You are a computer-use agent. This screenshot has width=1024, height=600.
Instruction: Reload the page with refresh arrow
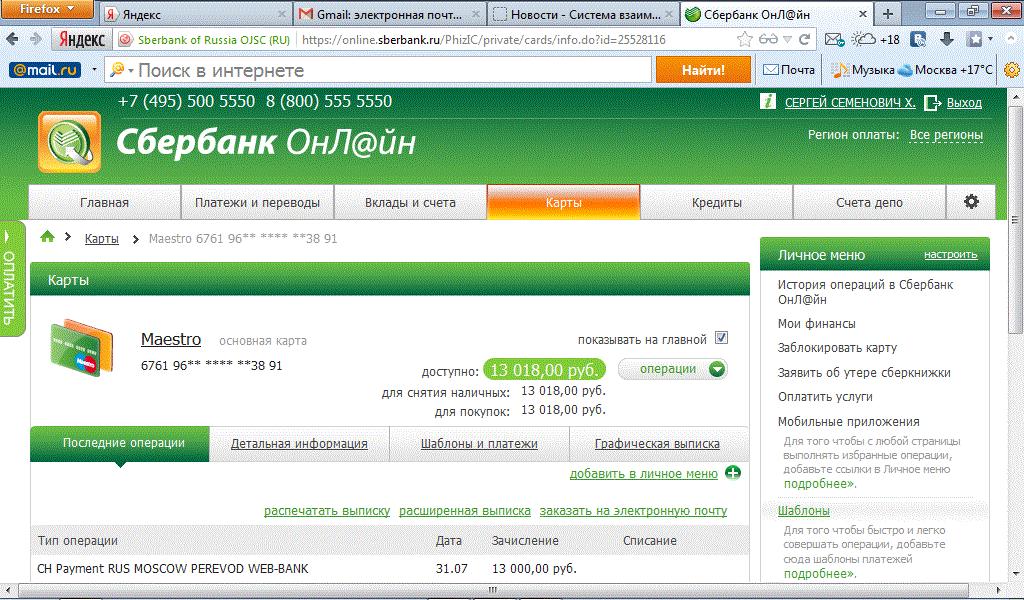coord(805,39)
